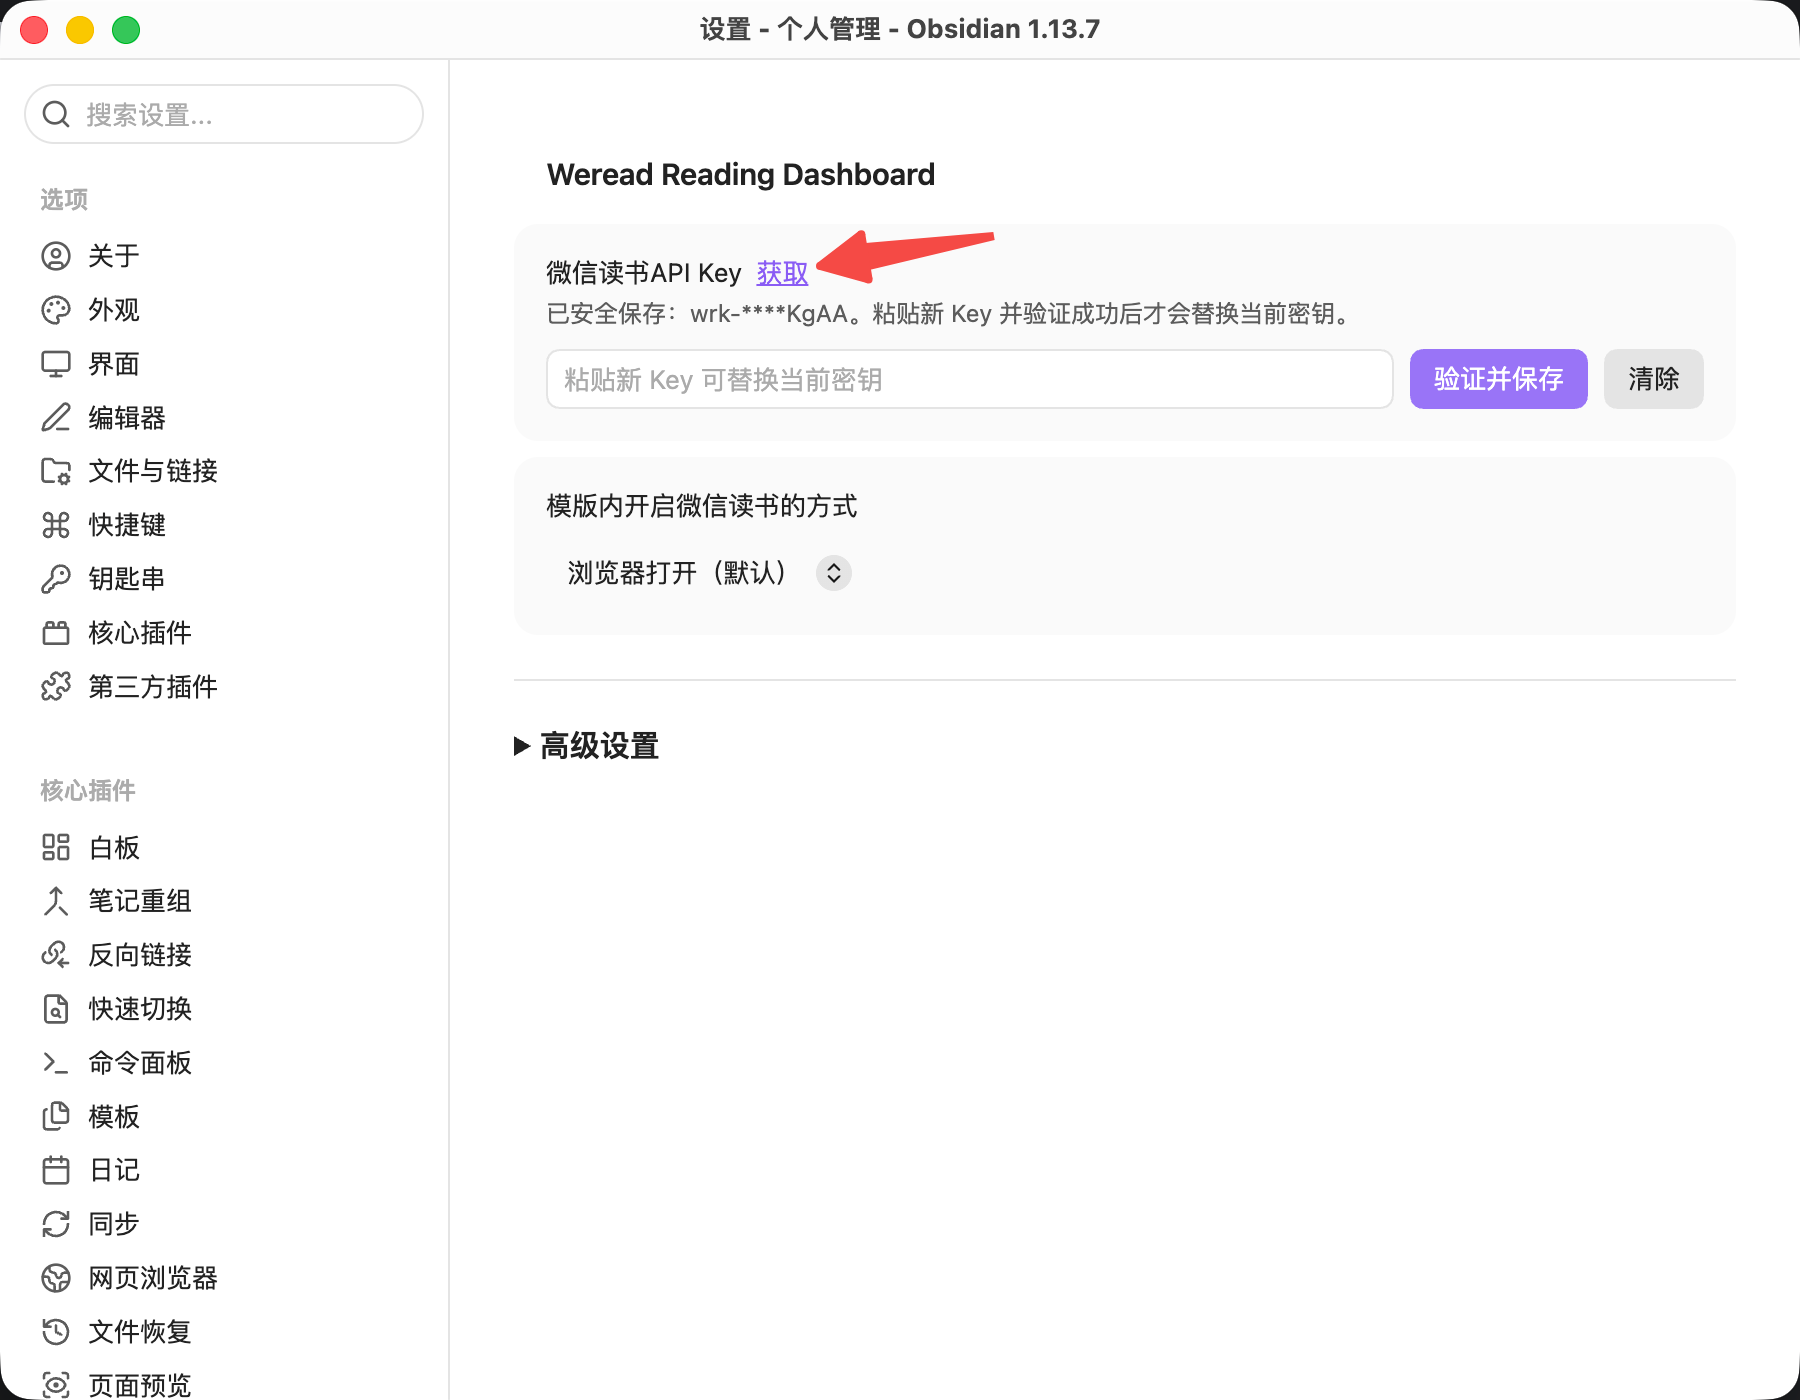The width and height of the screenshot is (1800, 1400).
Task: Click the 第三方插件 puzzle icon
Action: tap(56, 687)
